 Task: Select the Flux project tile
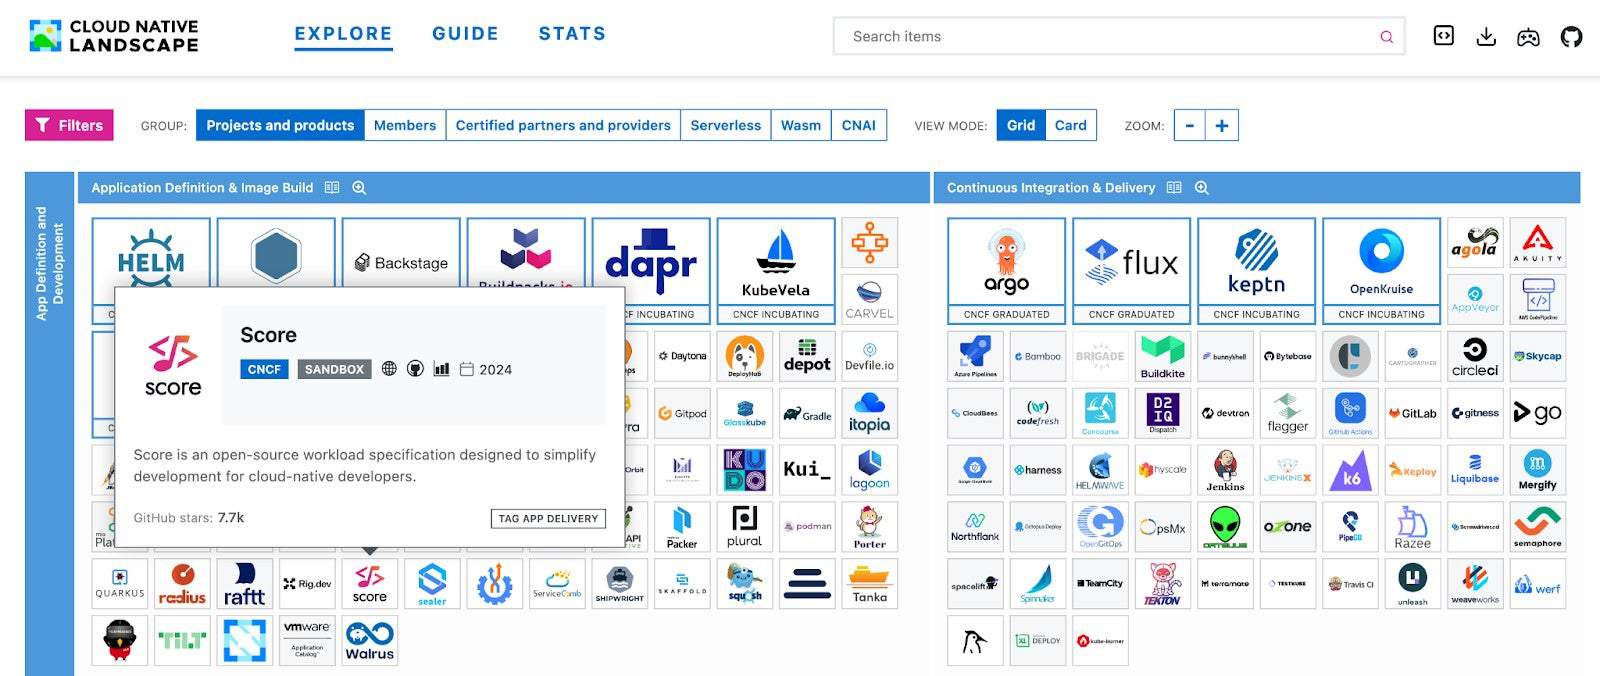click(x=1131, y=270)
